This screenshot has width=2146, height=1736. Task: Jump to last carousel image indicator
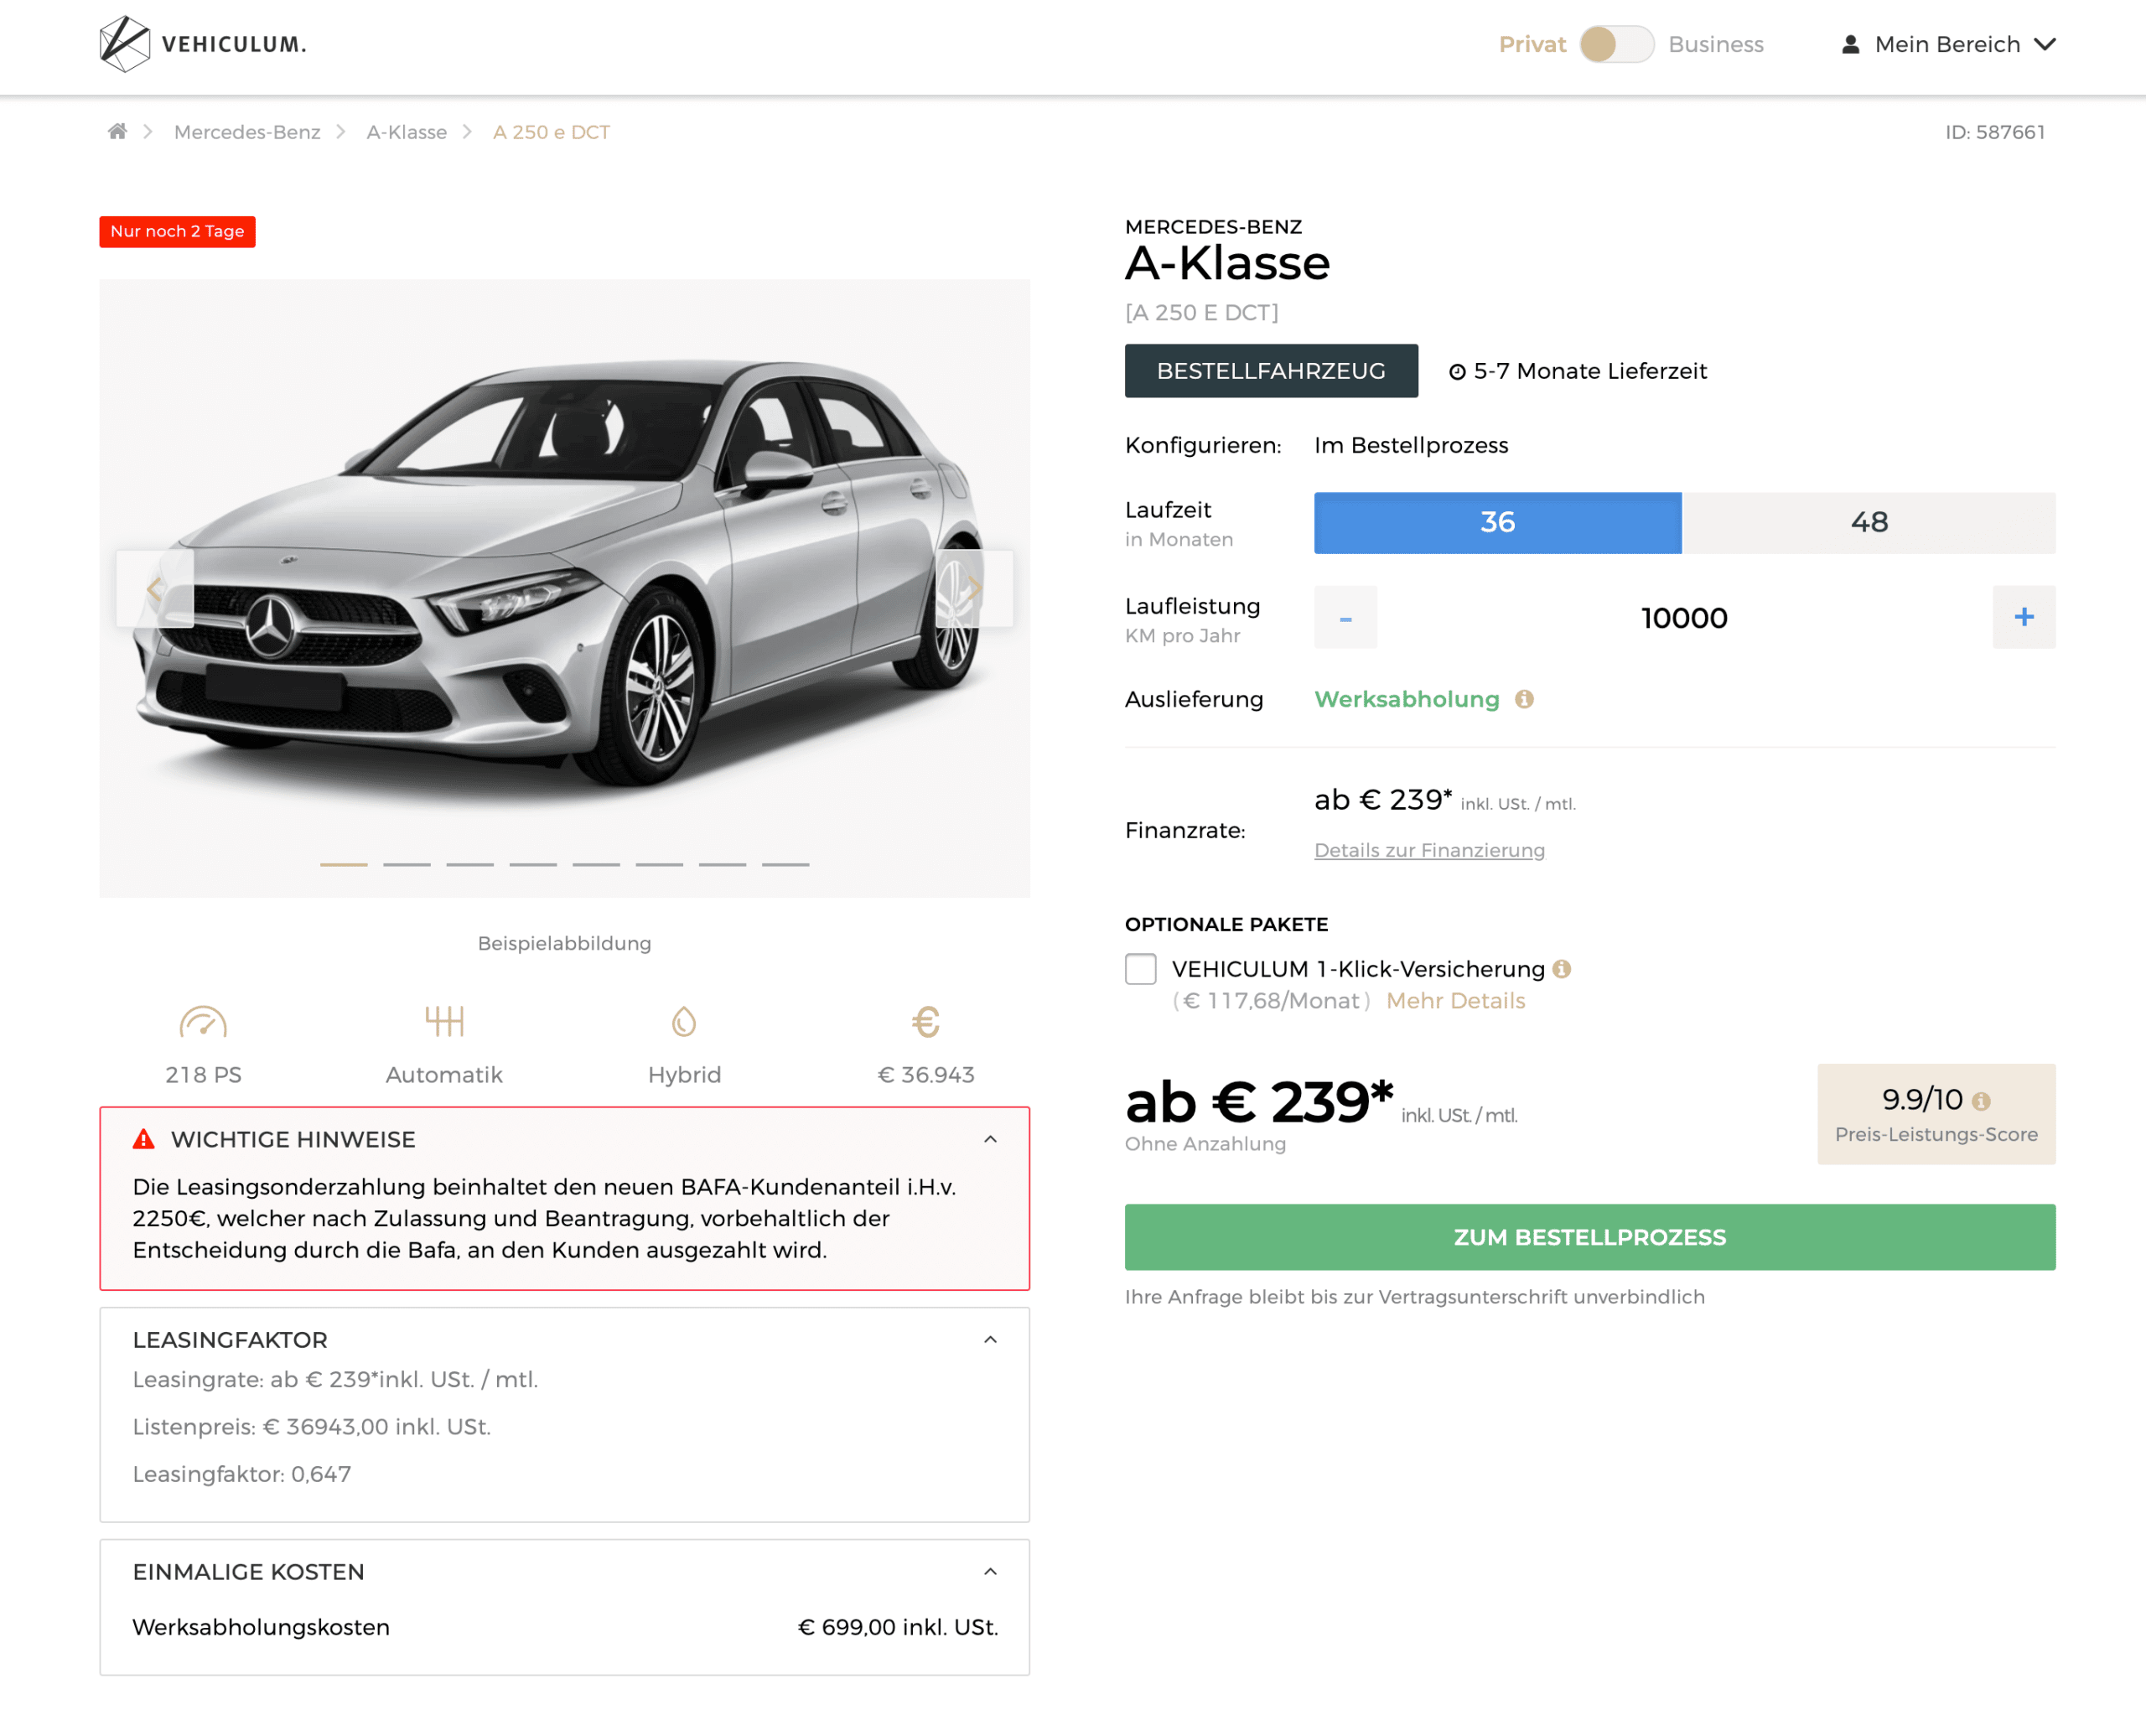[x=785, y=864]
